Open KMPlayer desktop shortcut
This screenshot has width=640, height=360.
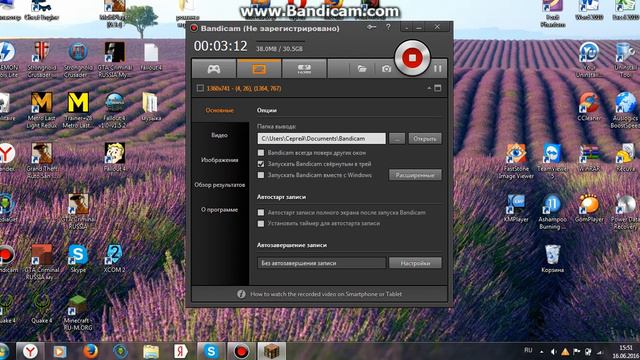click(516, 208)
